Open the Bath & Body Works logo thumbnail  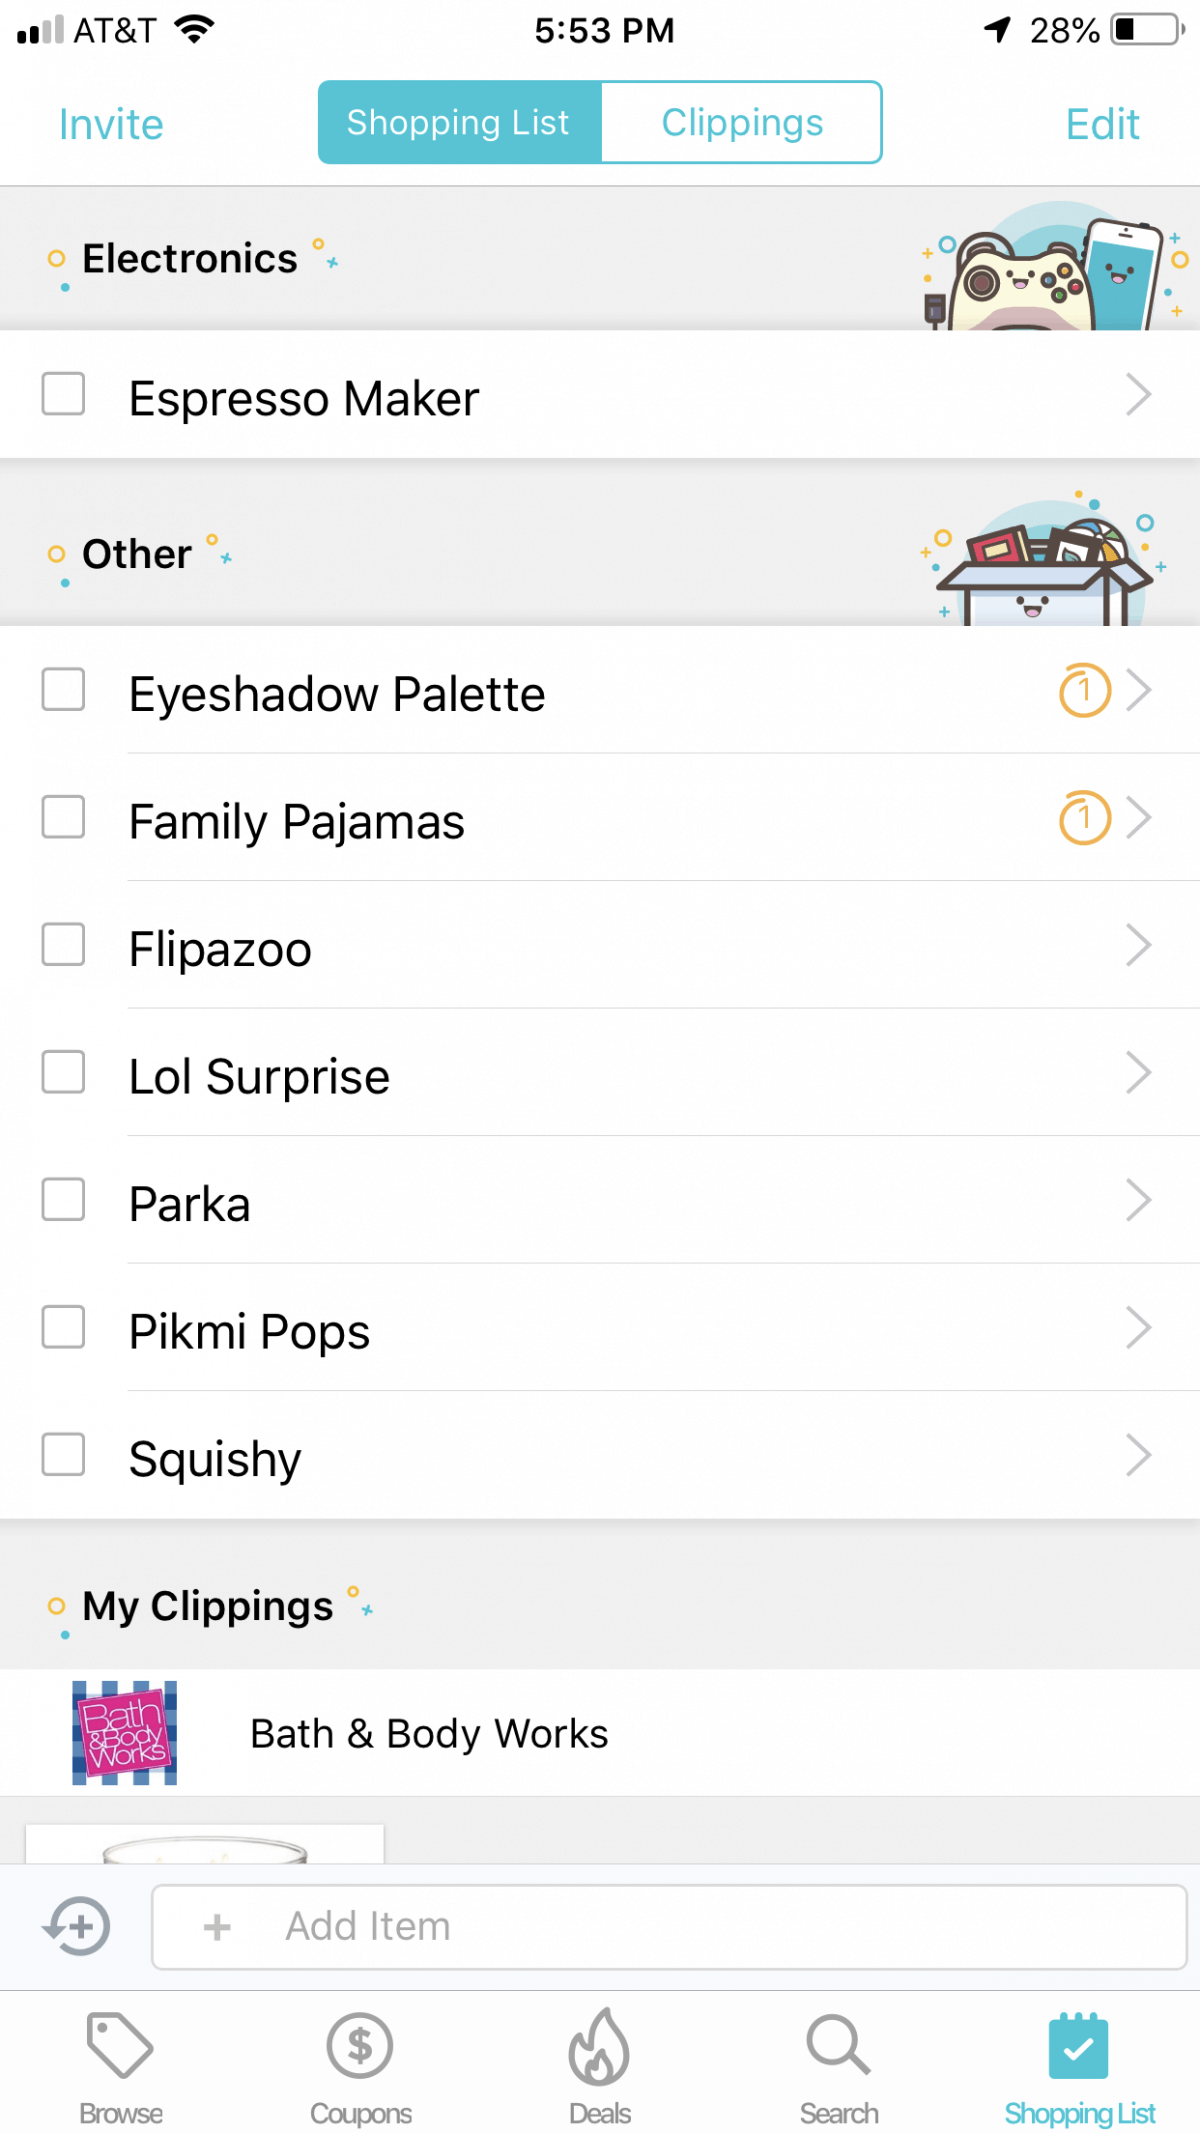coord(125,1733)
